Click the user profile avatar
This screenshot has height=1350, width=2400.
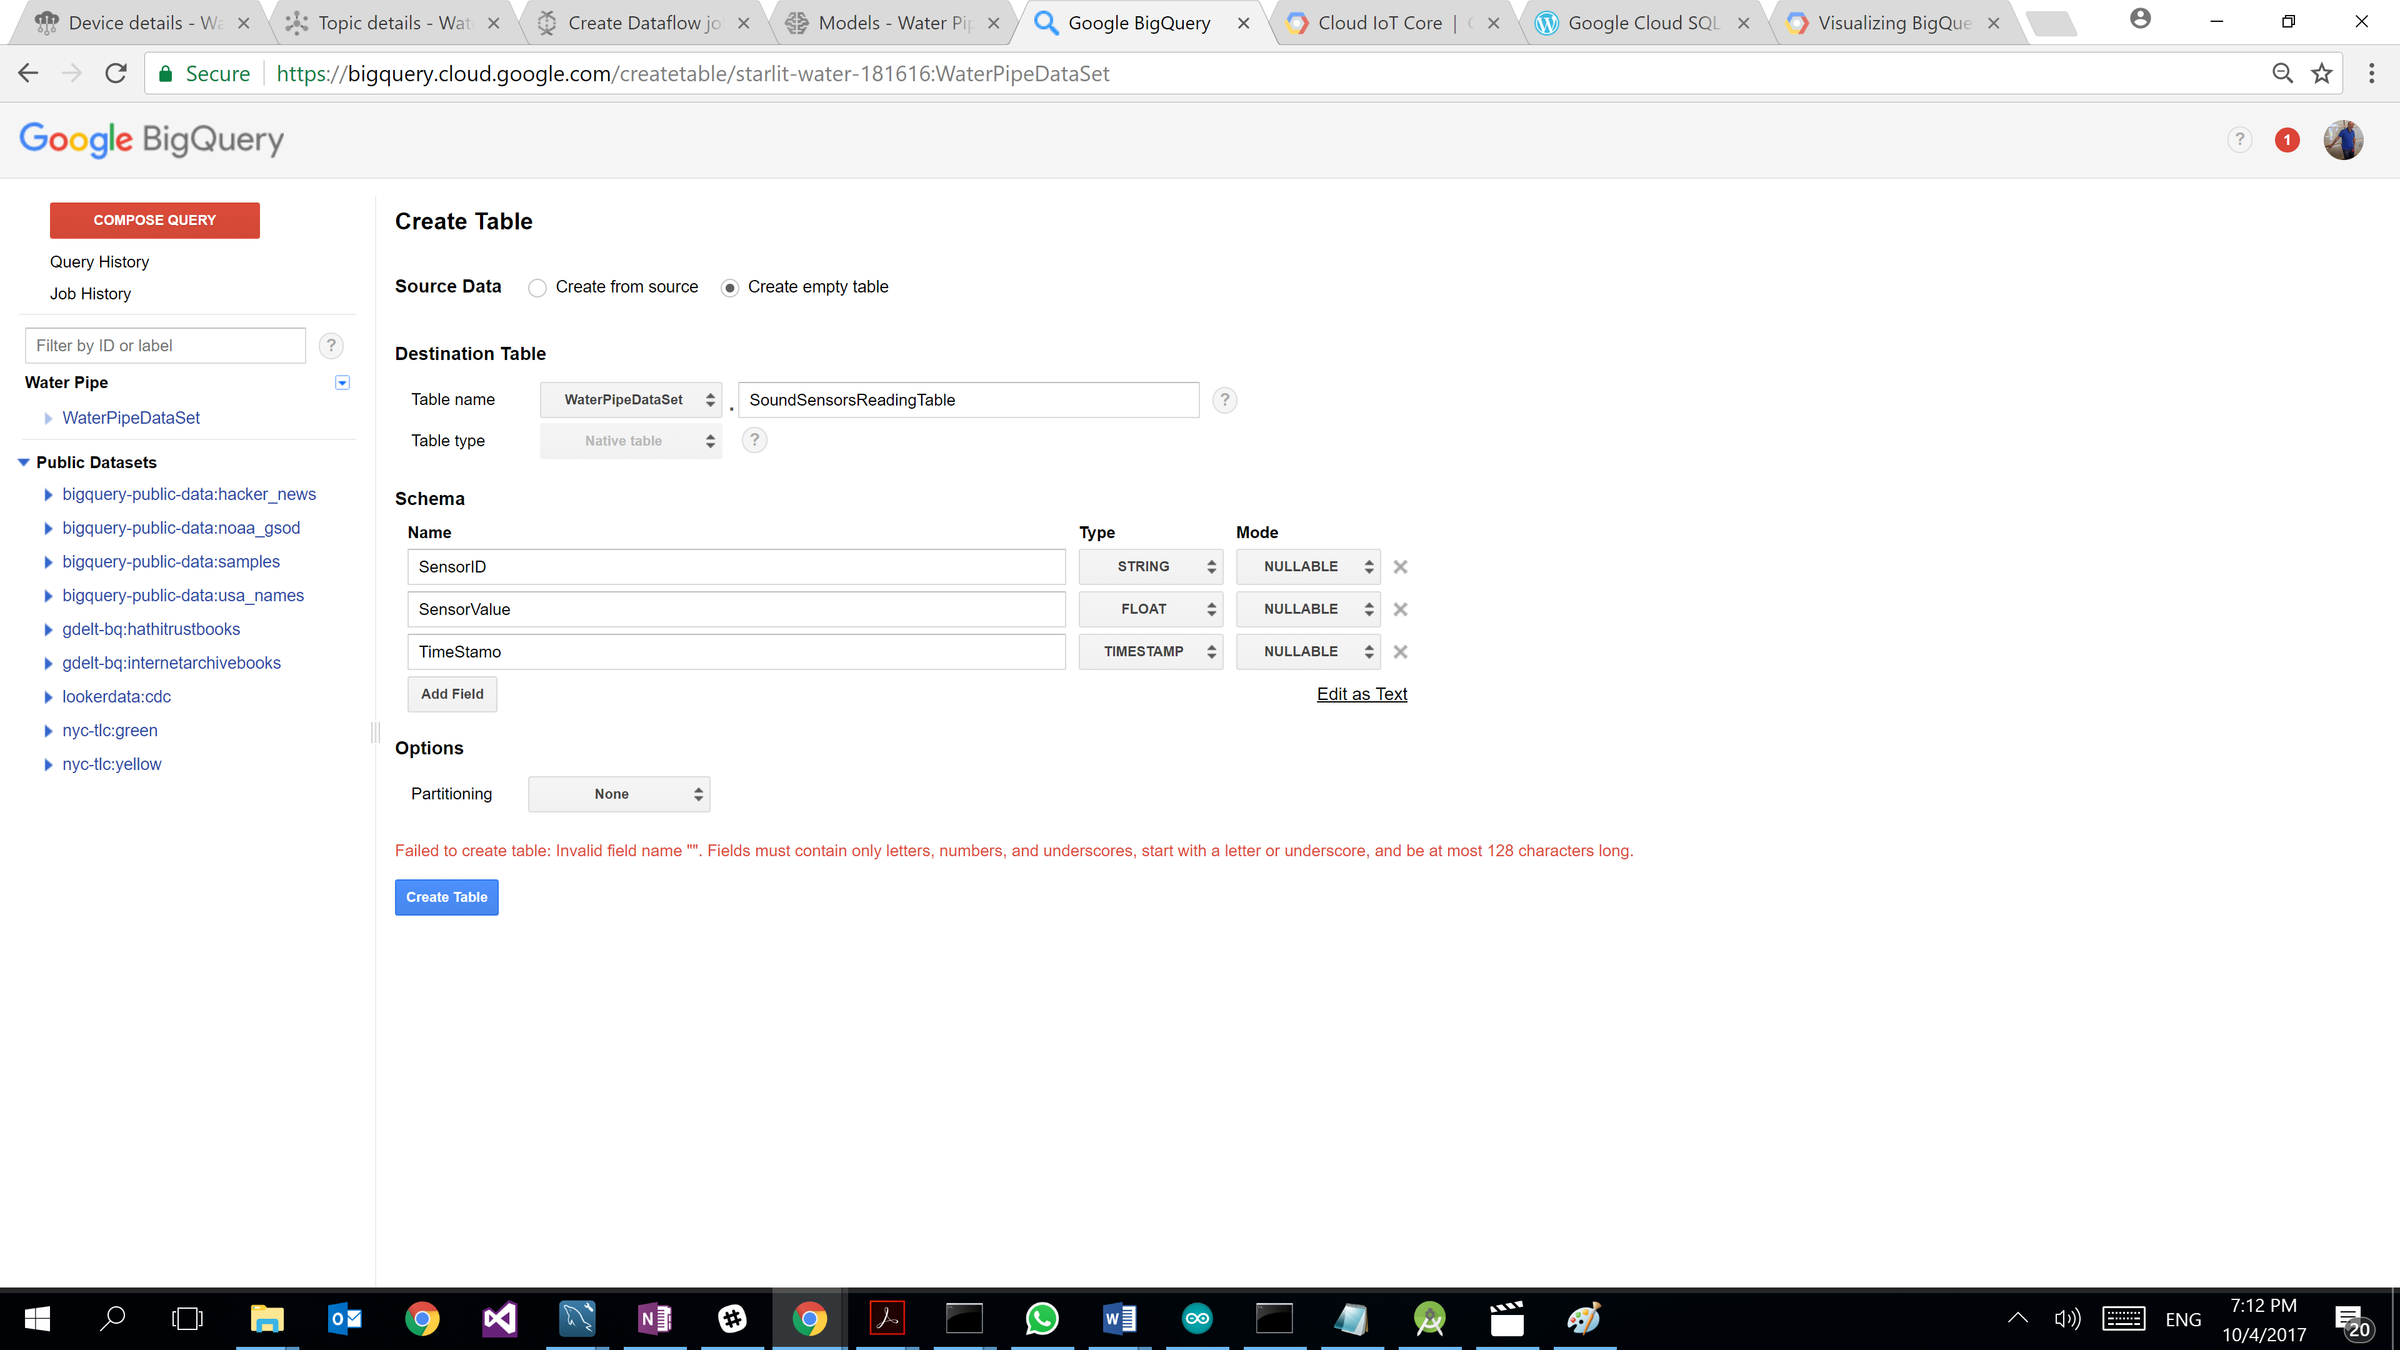(2343, 140)
